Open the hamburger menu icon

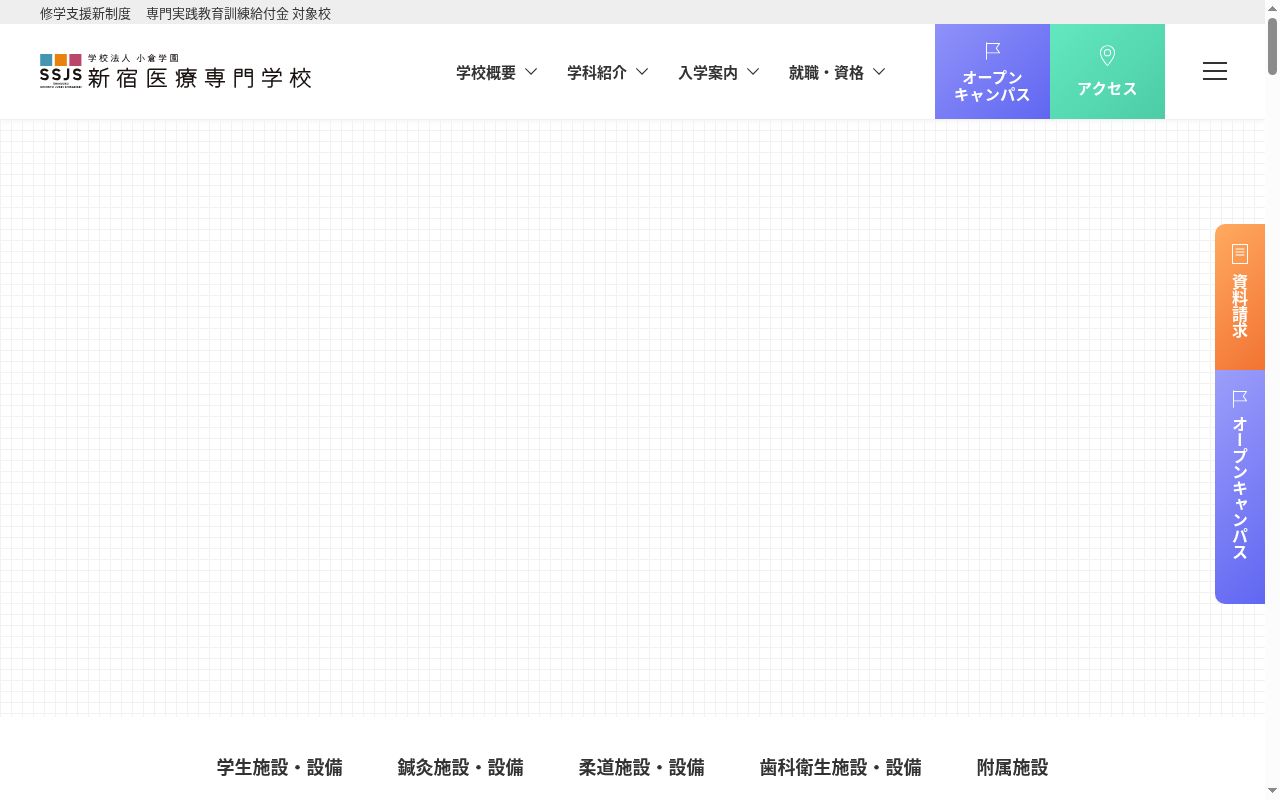point(1215,71)
